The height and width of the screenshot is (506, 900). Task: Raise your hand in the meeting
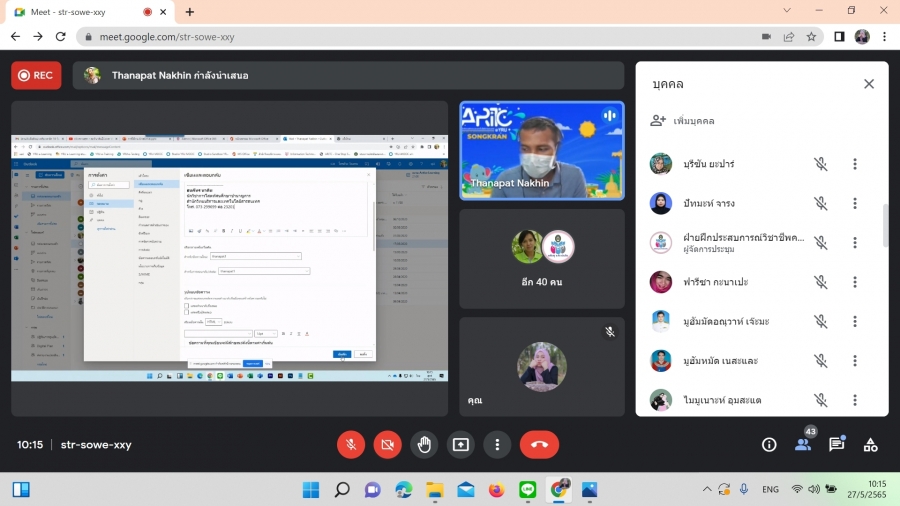click(x=424, y=445)
